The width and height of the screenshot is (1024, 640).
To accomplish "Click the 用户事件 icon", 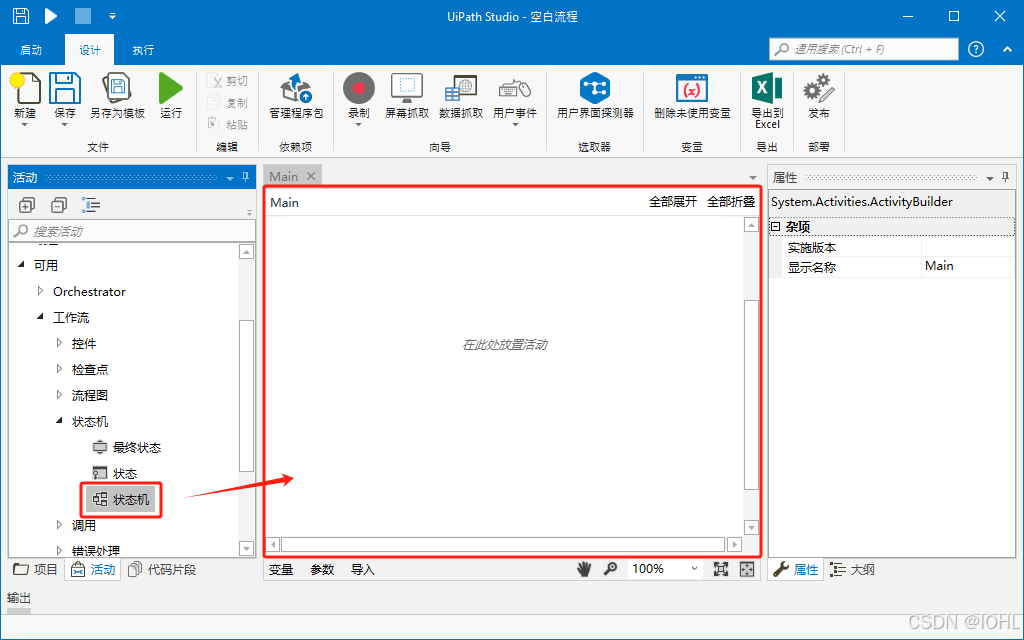I will pos(515,88).
